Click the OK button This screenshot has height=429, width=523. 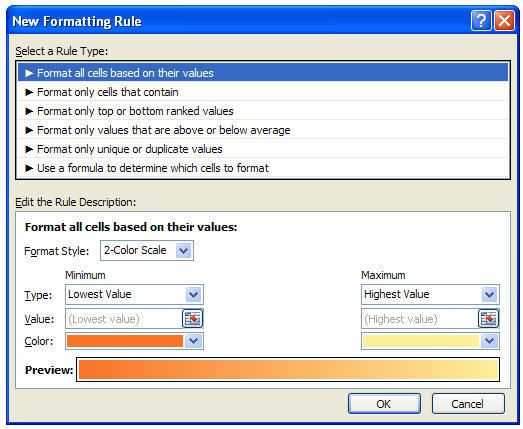(x=384, y=404)
